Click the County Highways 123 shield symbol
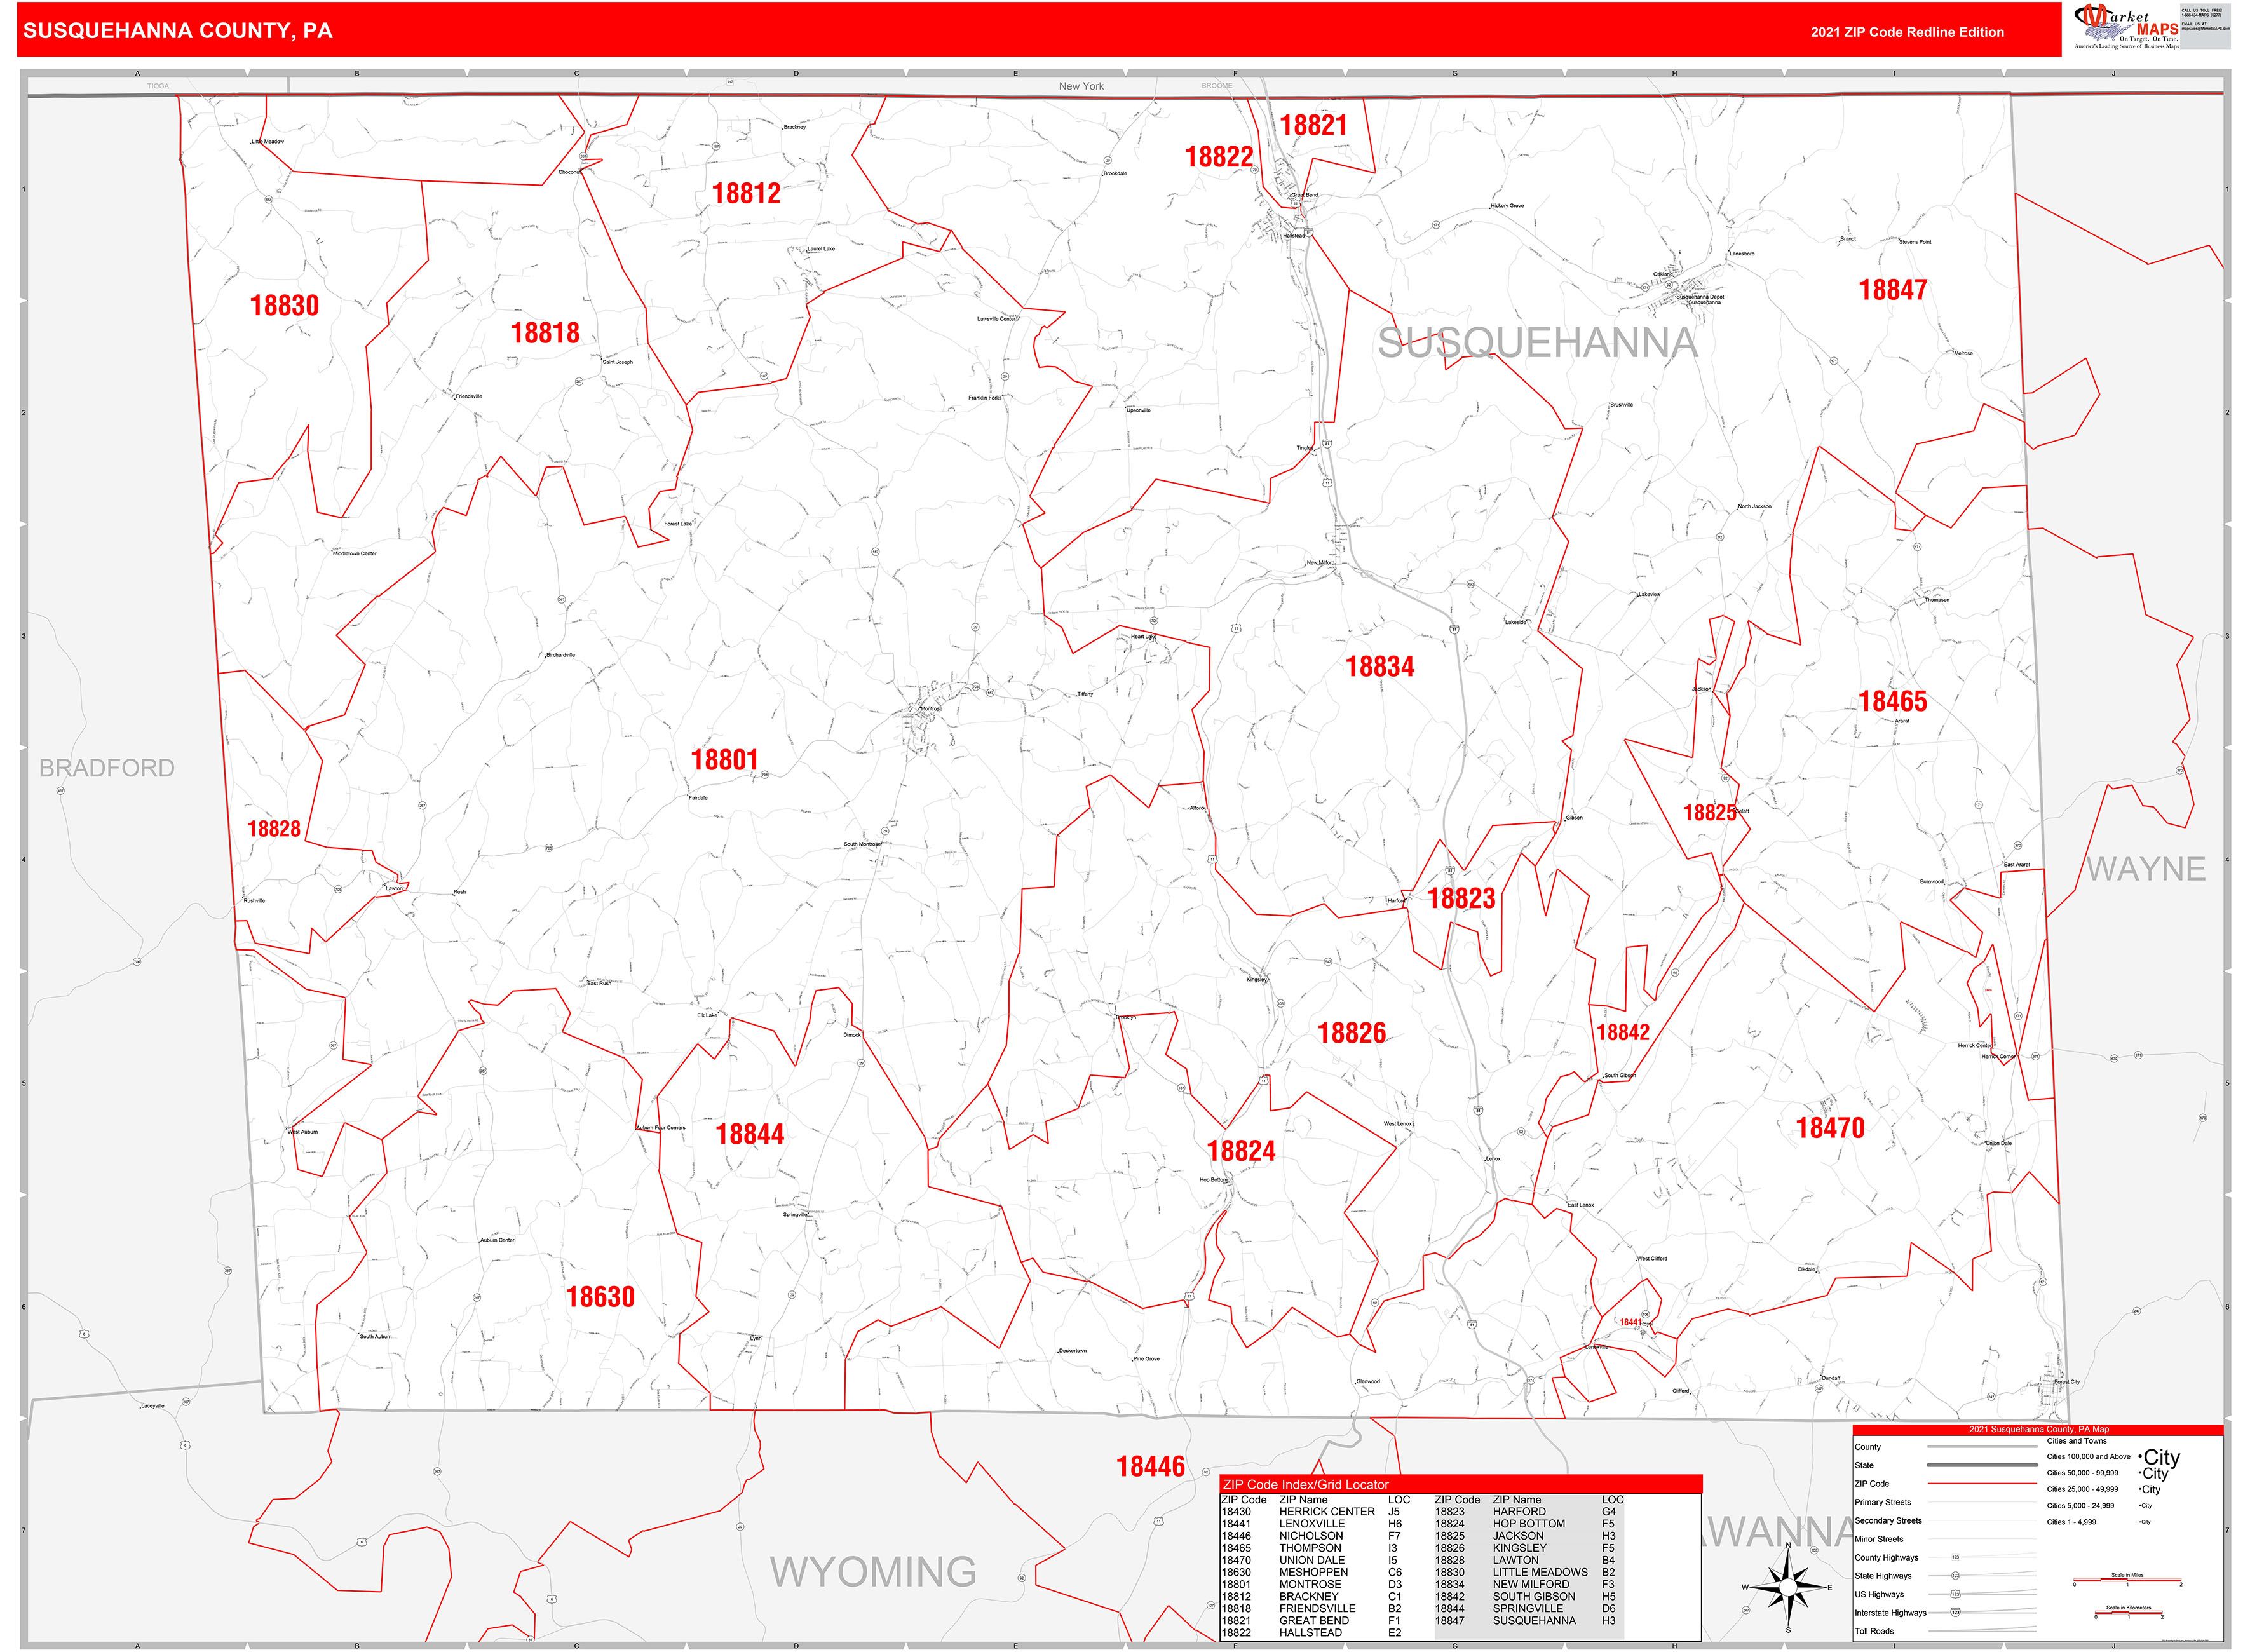Screen dimensions: 2250x1652 [1956, 1557]
